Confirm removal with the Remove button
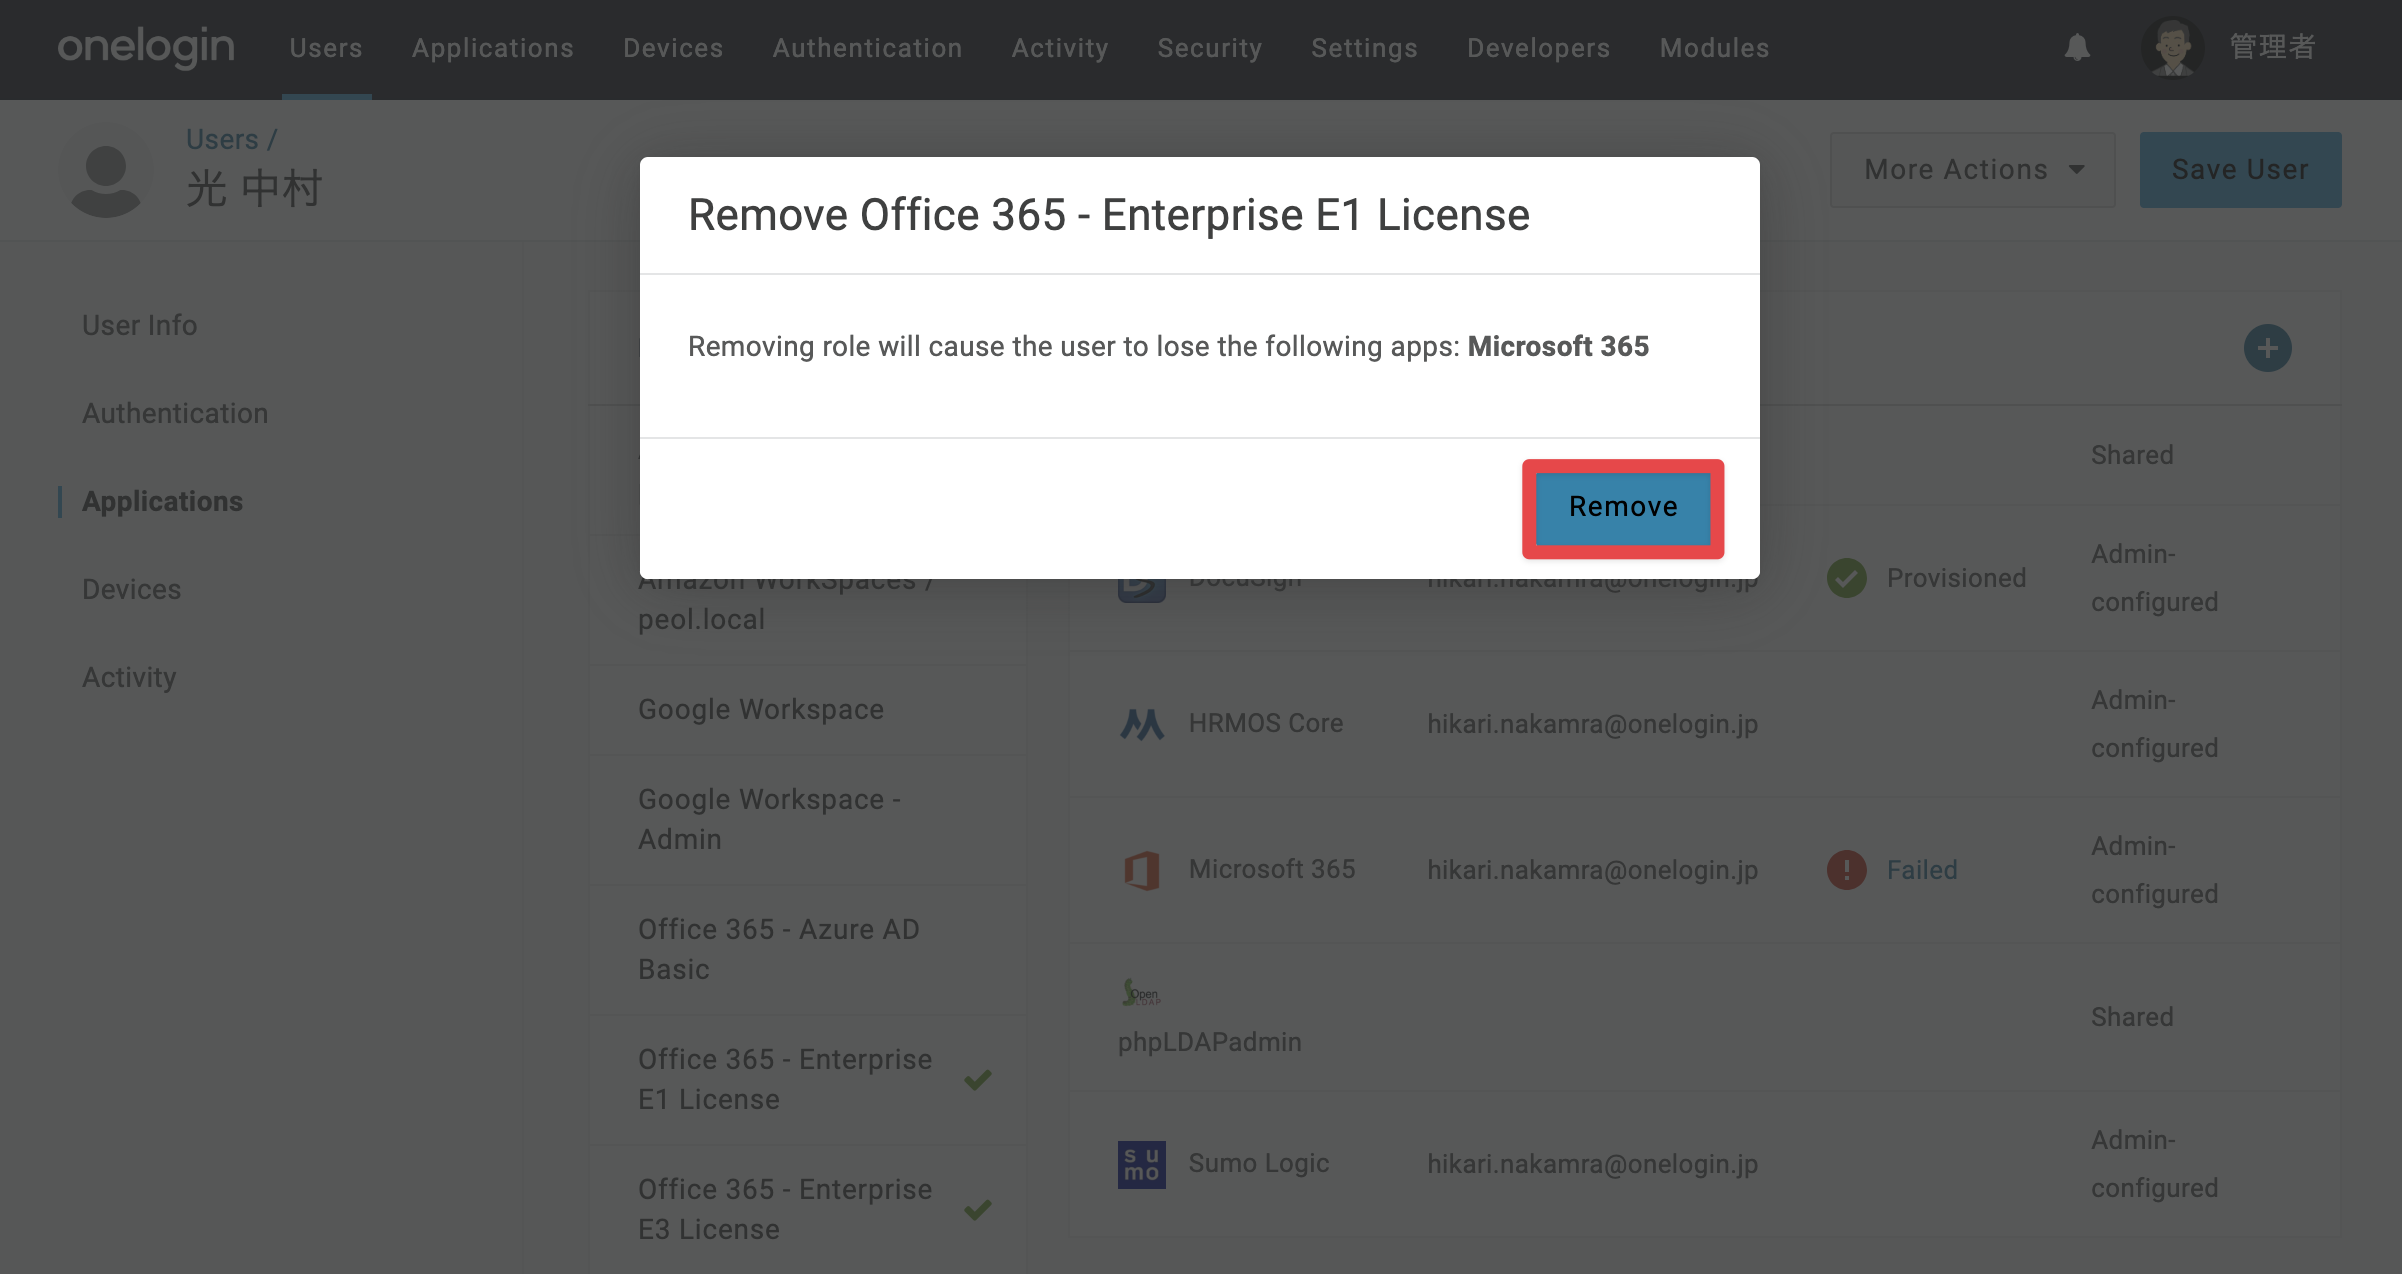 click(1623, 507)
